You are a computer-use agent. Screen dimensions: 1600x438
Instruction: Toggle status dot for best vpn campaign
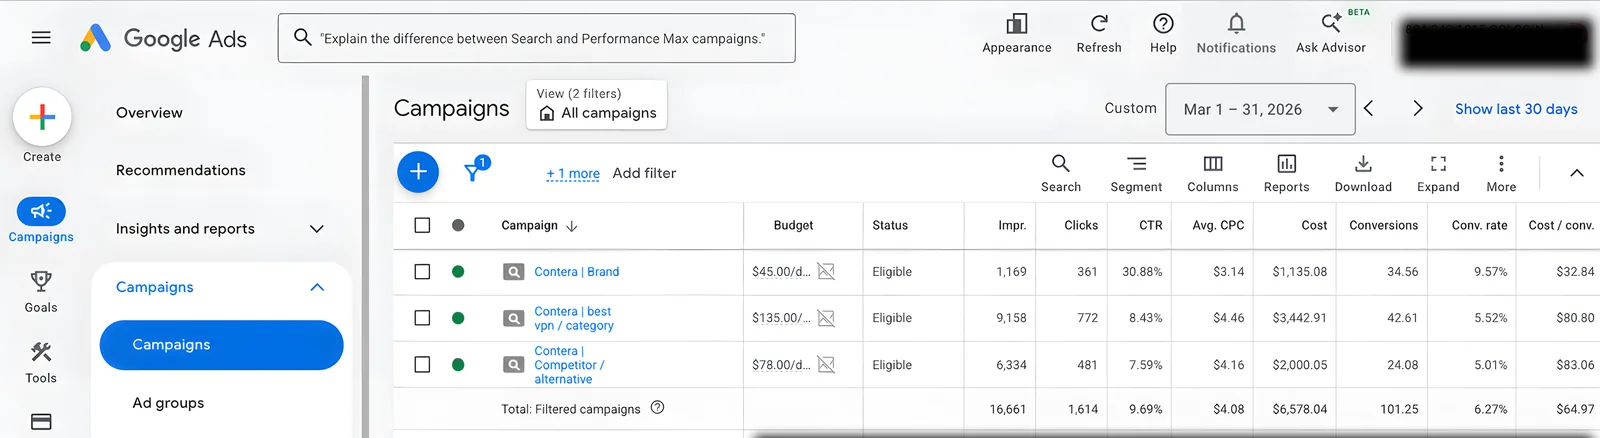click(458, 318)
